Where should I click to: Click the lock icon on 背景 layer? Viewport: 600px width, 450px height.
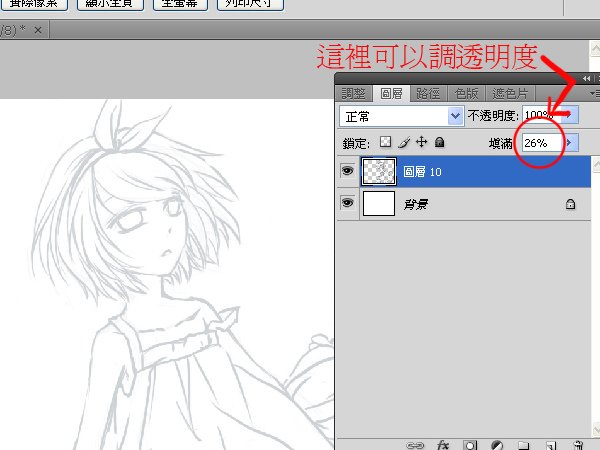pos(570,204)
